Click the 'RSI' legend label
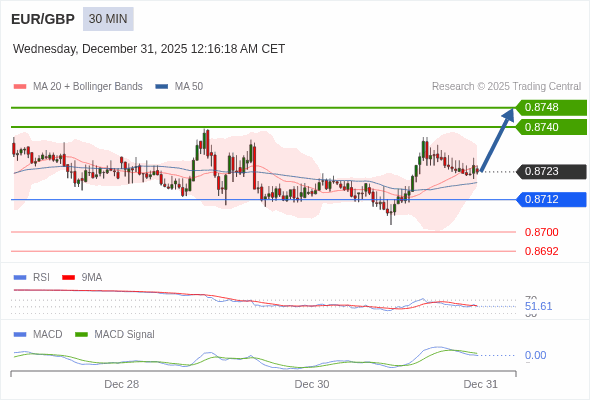The image size is (590, 400). click(41, 278)
